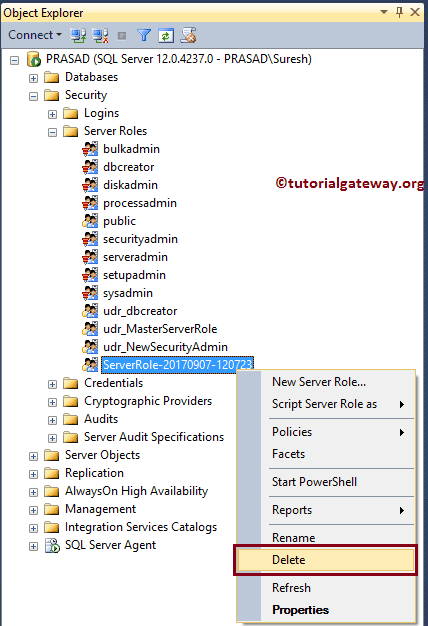Expand the Management node
This screenshot has height=626, width=428.
34,511
